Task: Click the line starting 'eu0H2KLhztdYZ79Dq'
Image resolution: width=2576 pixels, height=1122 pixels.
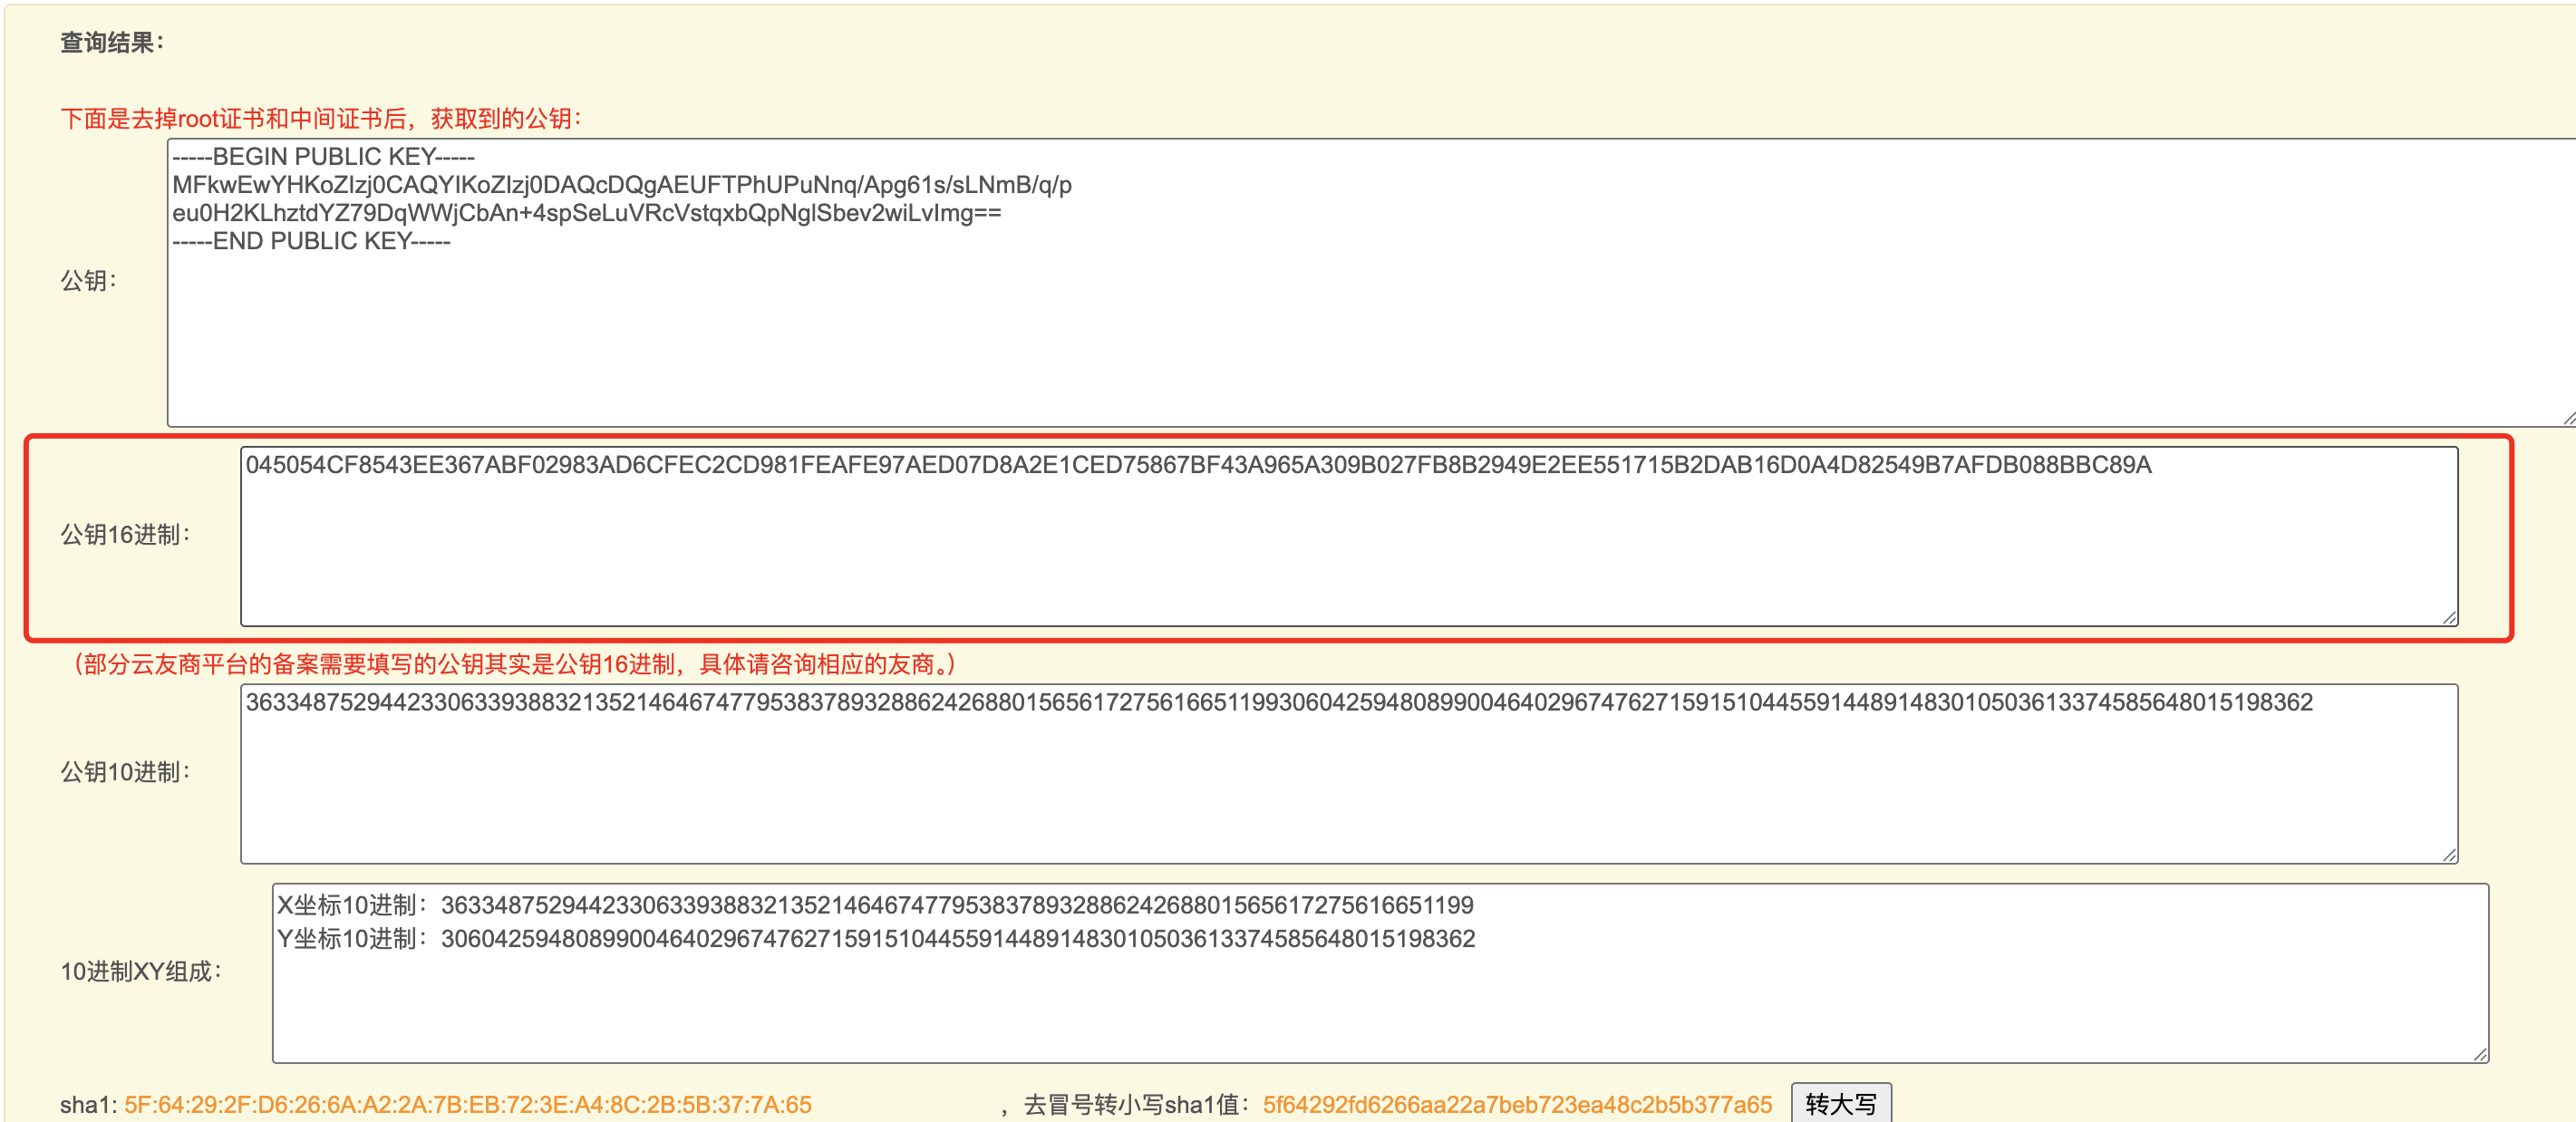Action: pos(587,213)
